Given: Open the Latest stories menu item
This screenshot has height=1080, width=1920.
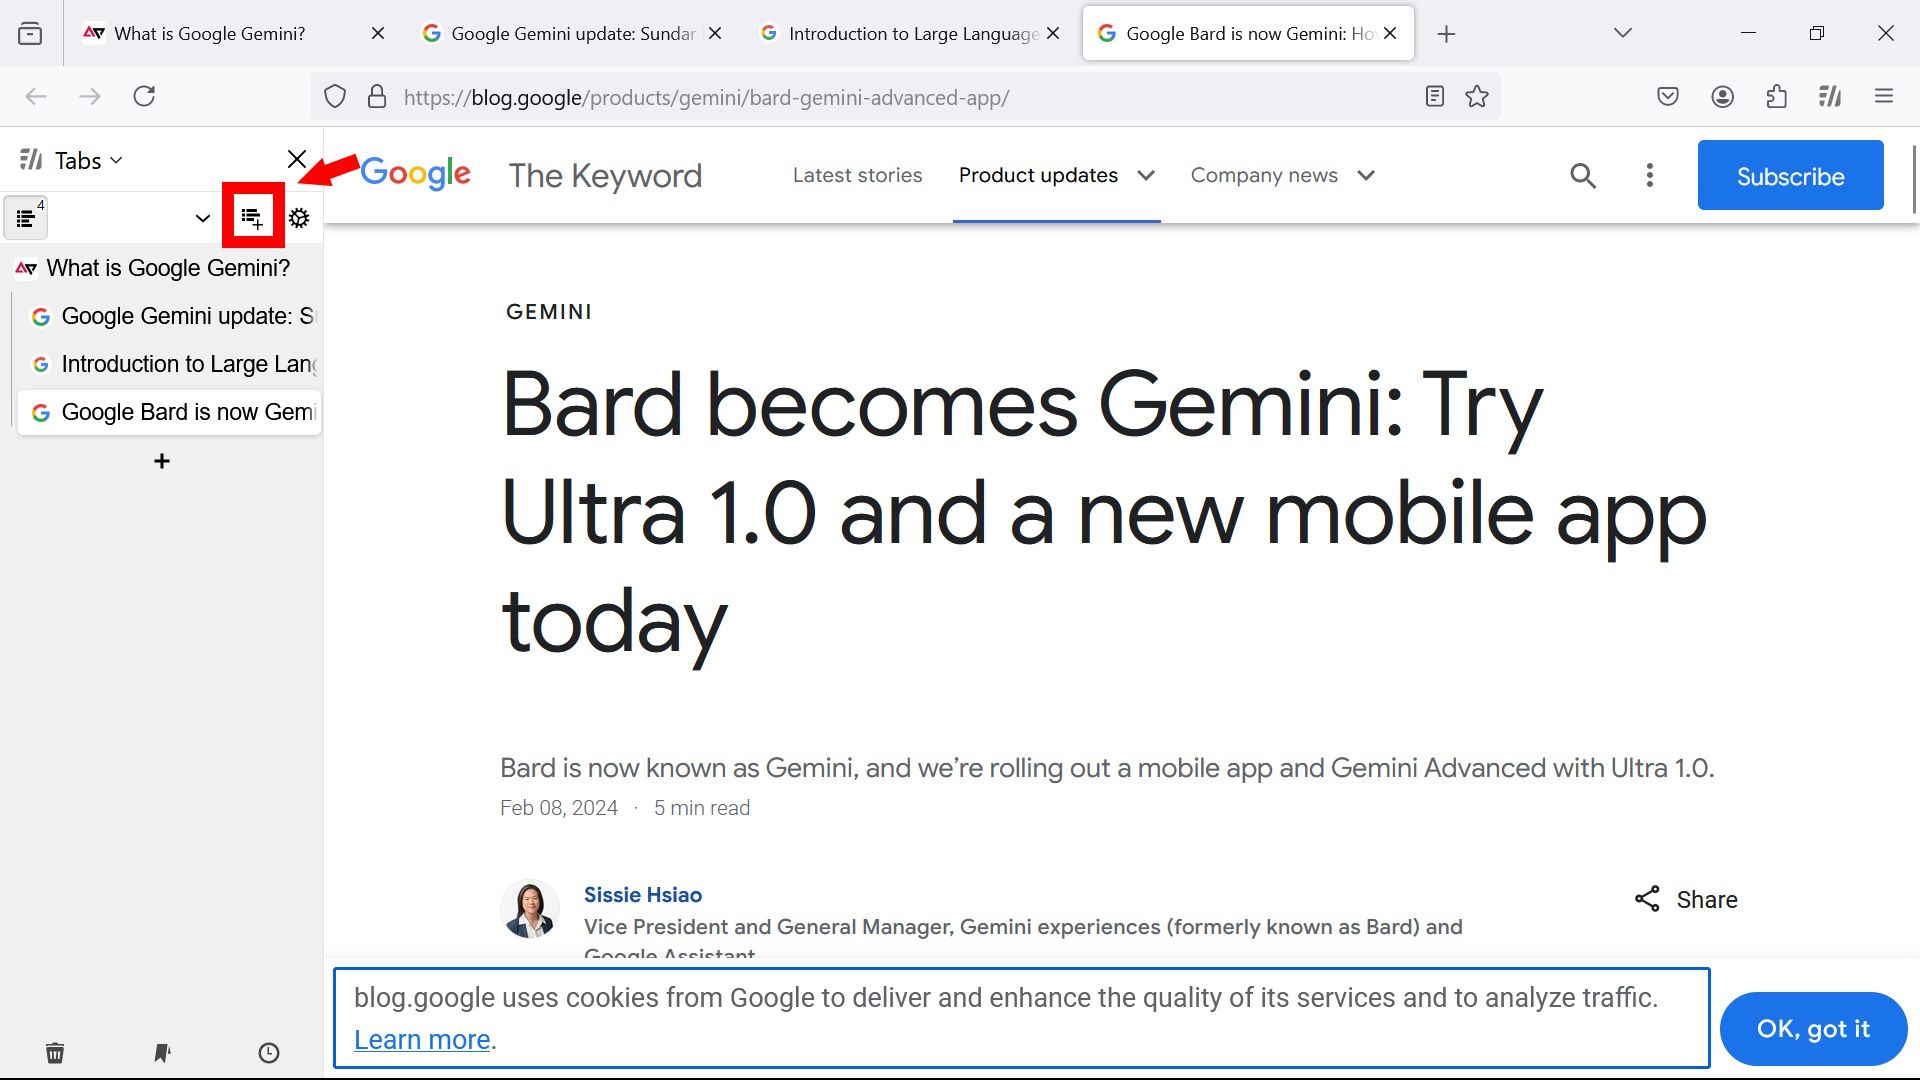Looking at the screenshot, I should (x=857, y=175).
